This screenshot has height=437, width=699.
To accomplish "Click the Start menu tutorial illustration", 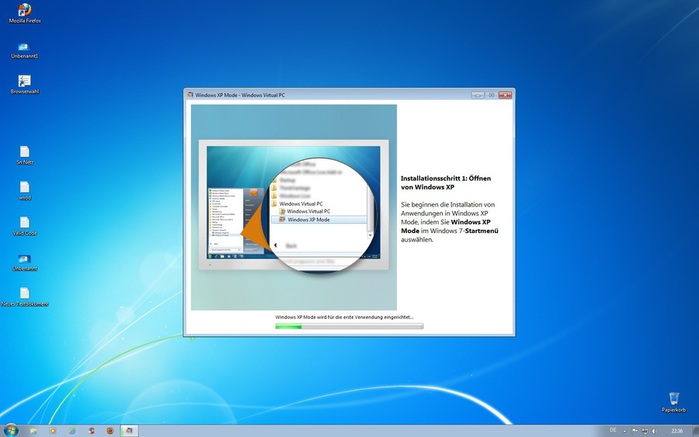I will coord(294,207).
